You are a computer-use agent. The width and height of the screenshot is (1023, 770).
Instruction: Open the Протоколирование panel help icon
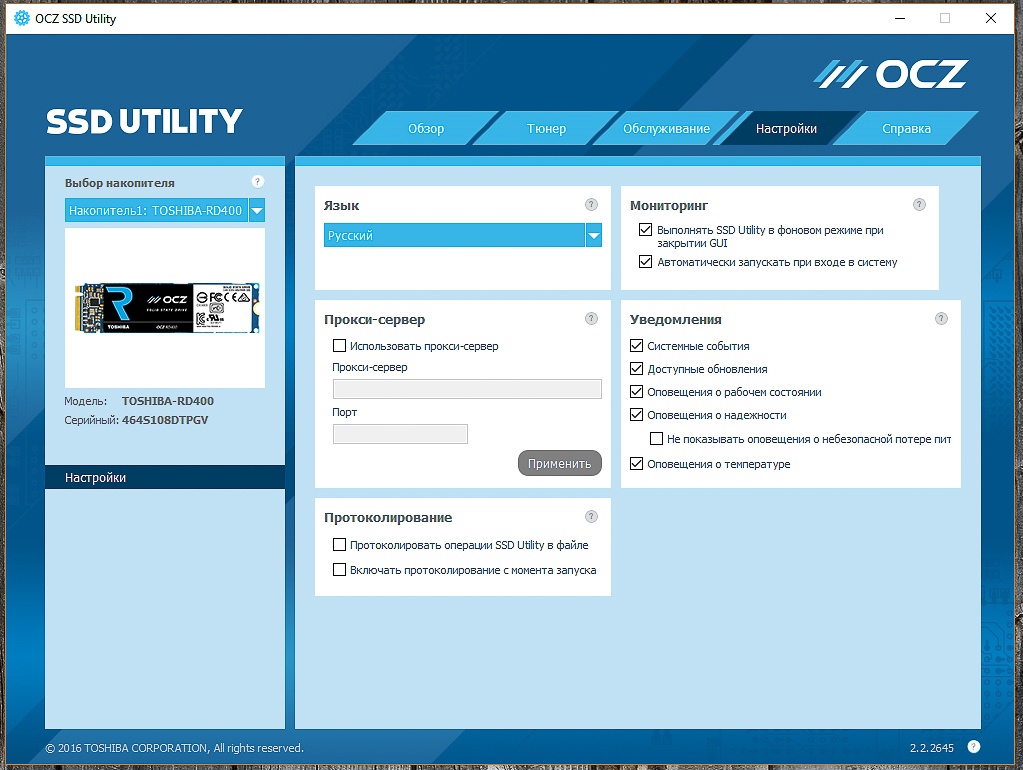coord(590,517)
